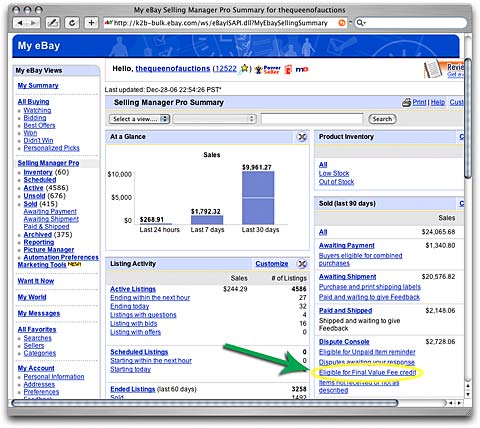Open Personalized Picks in the sidebar
This screenshot has width=480, height=428.
(x=51, y=148)
